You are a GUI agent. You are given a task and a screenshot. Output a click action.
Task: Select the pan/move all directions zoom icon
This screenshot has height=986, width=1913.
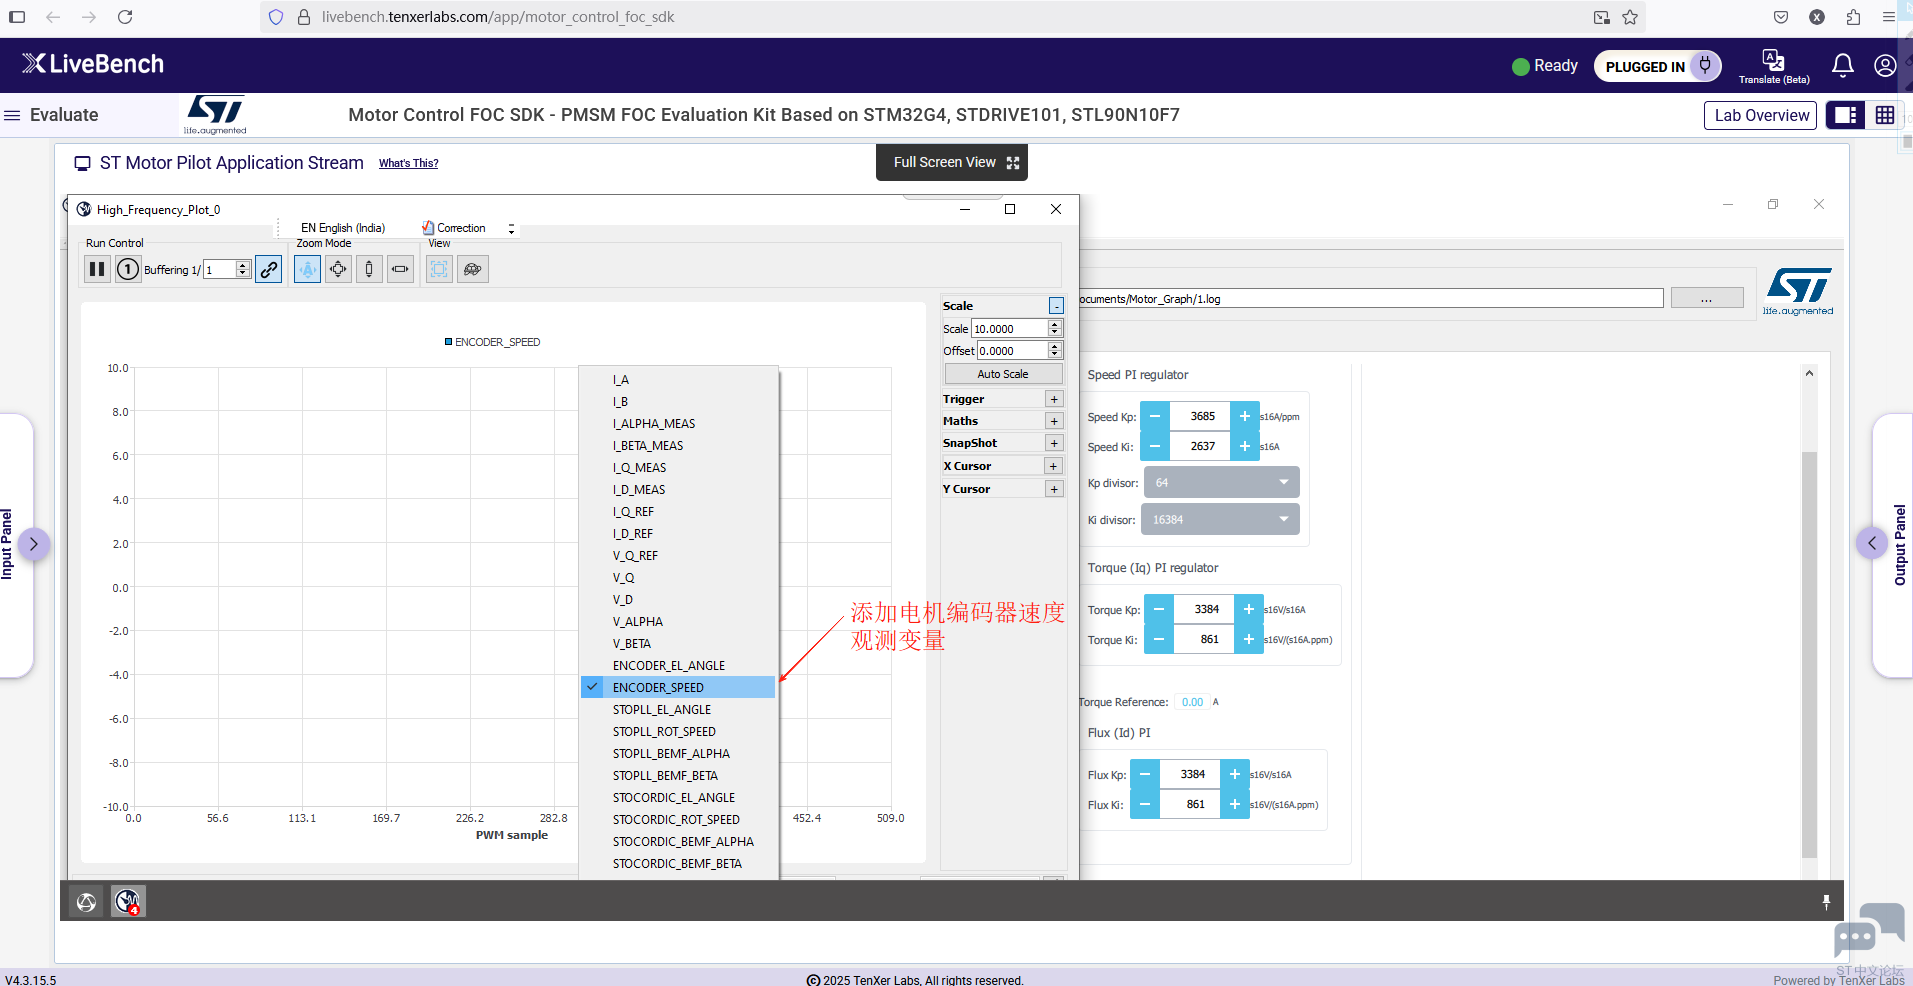[x=339, y=269]
